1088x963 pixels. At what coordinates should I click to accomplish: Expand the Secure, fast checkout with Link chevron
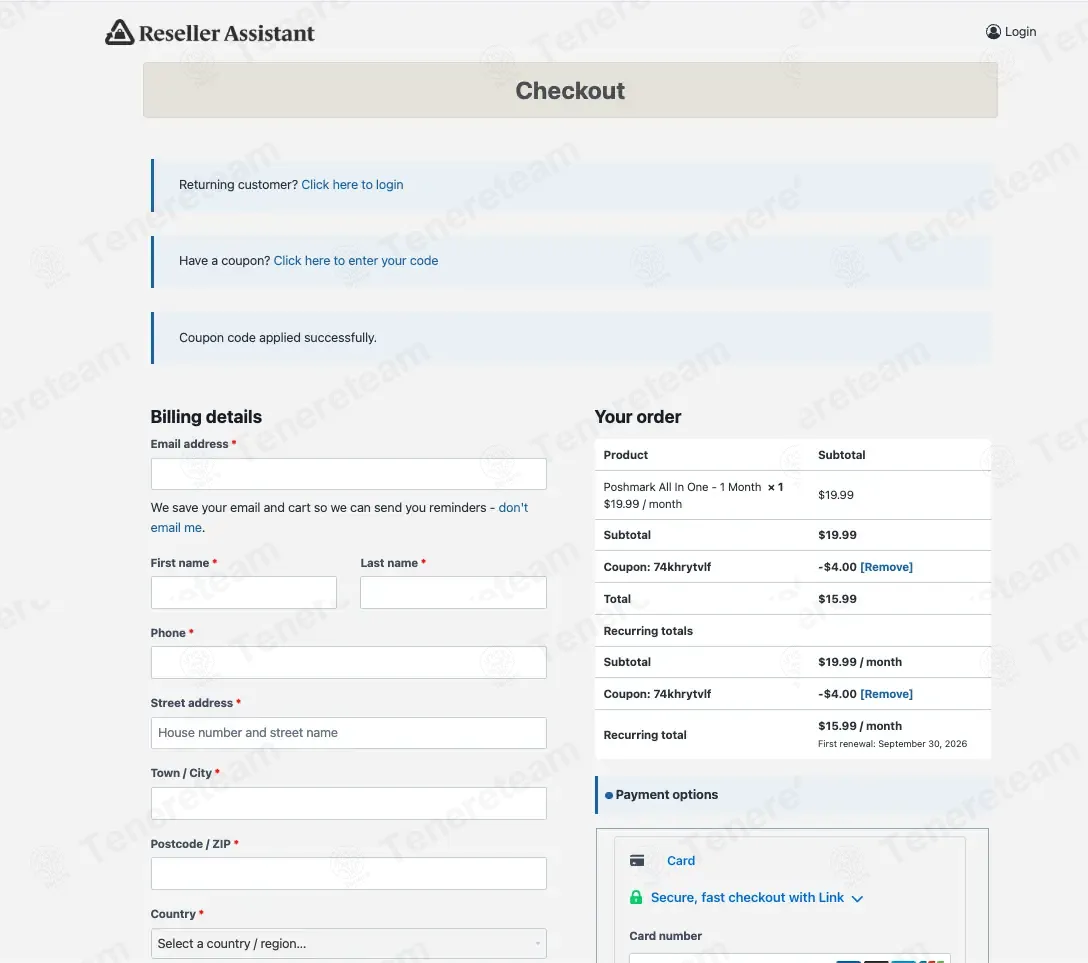(x=857, y=898)
